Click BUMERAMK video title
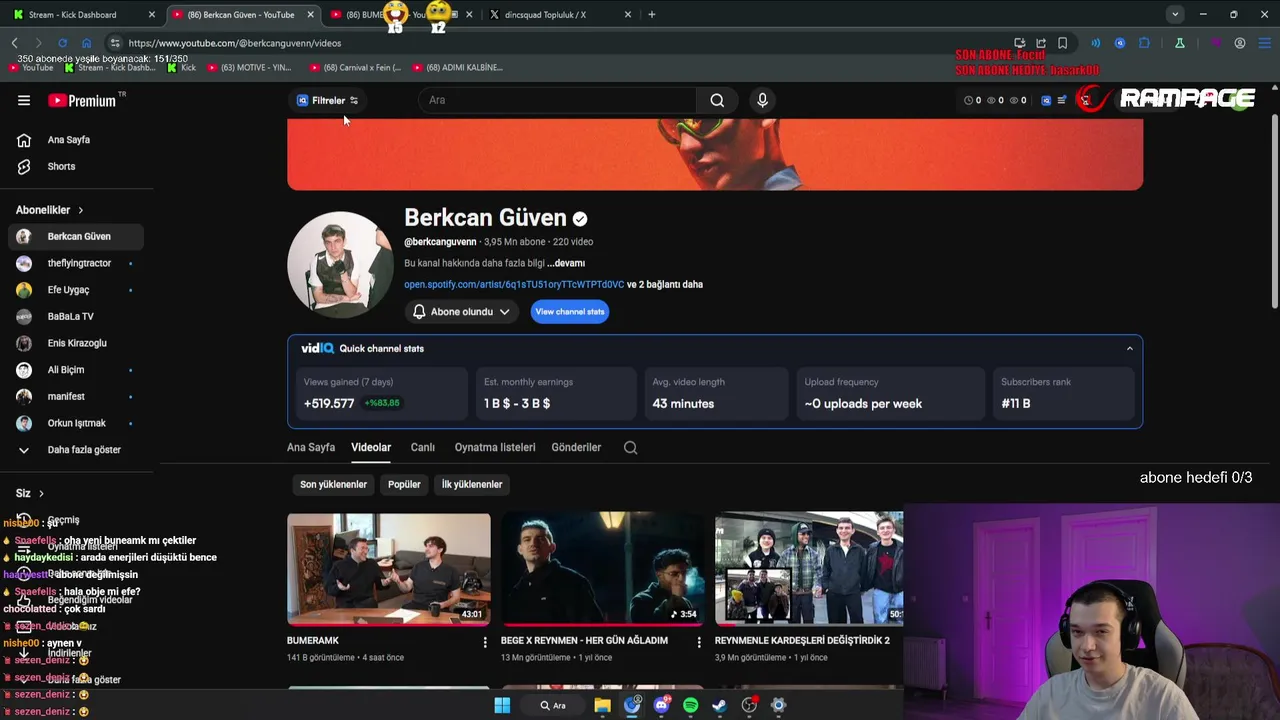Screen dimensions: 1280x720 pyautogui.click(x=313, y=640)
